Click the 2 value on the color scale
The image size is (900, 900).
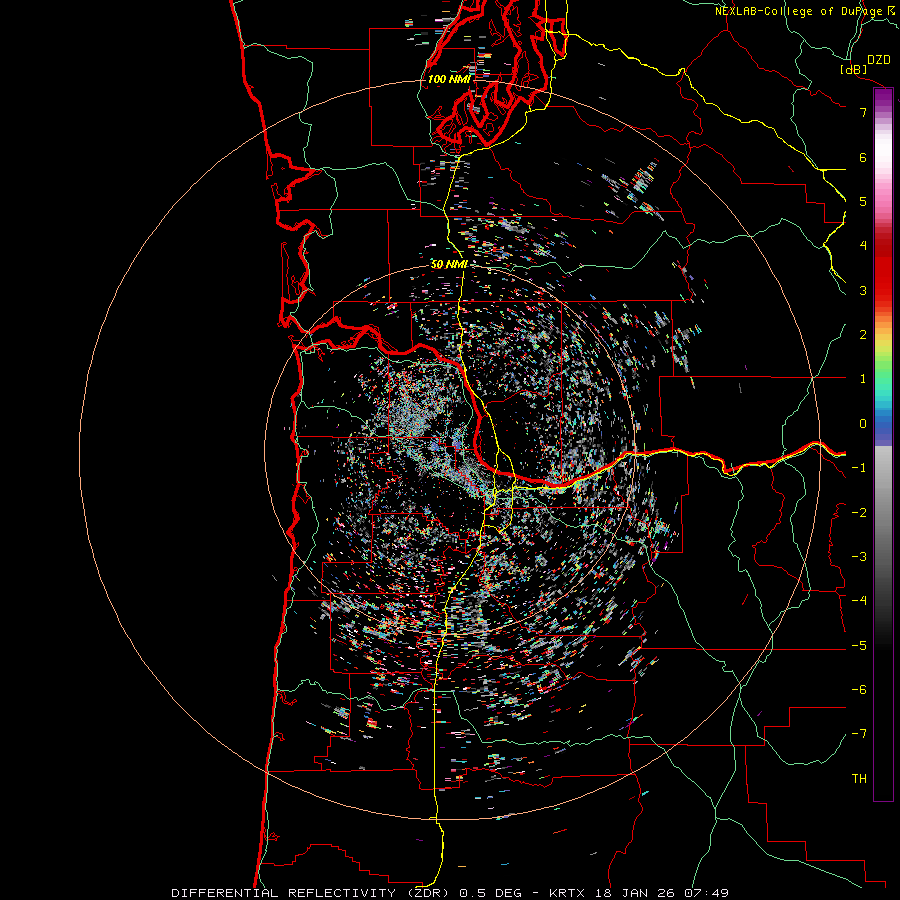pos(863,335)
